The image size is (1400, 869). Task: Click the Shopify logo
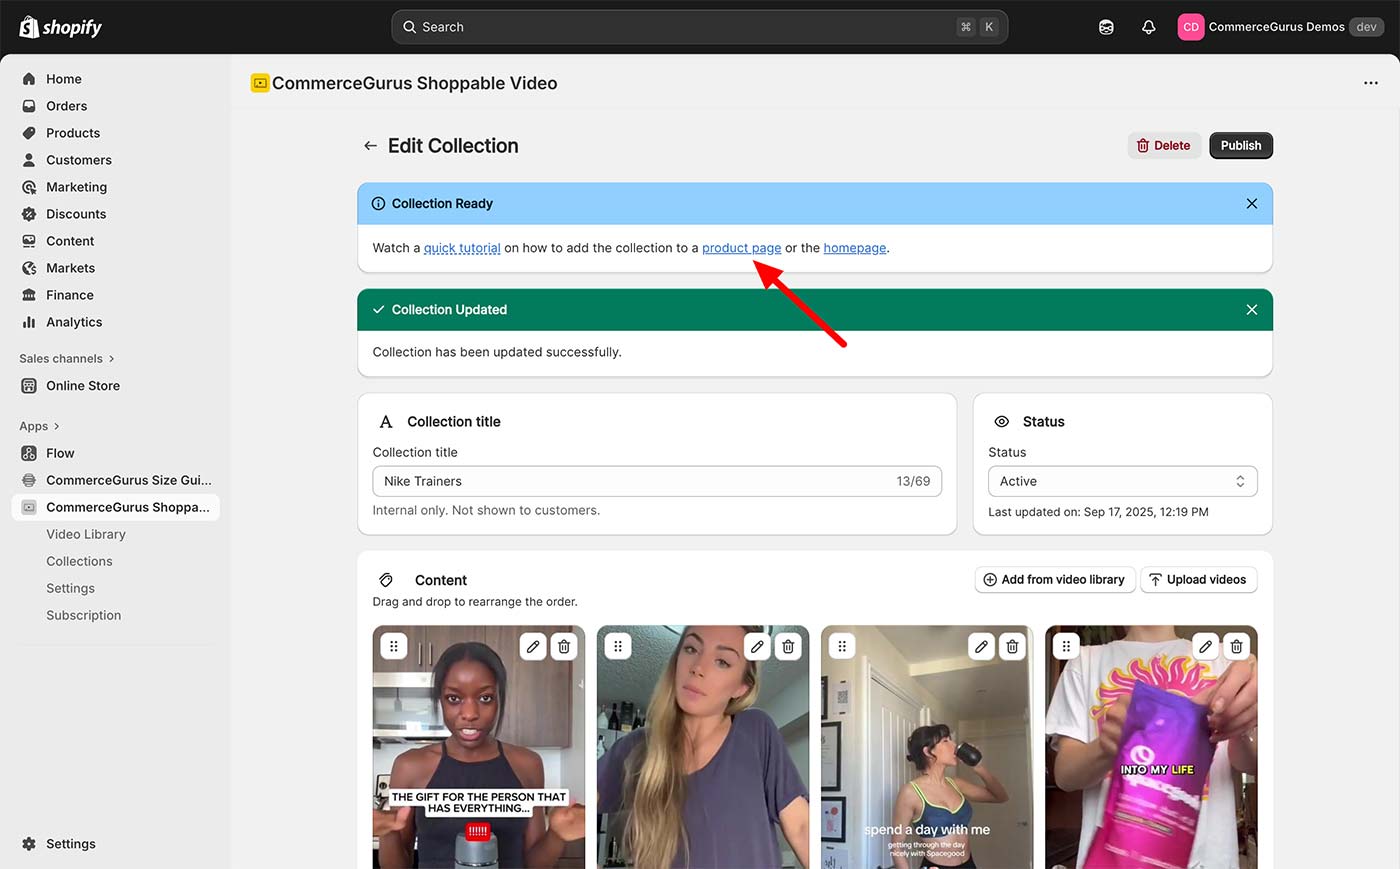coord(60,26)
